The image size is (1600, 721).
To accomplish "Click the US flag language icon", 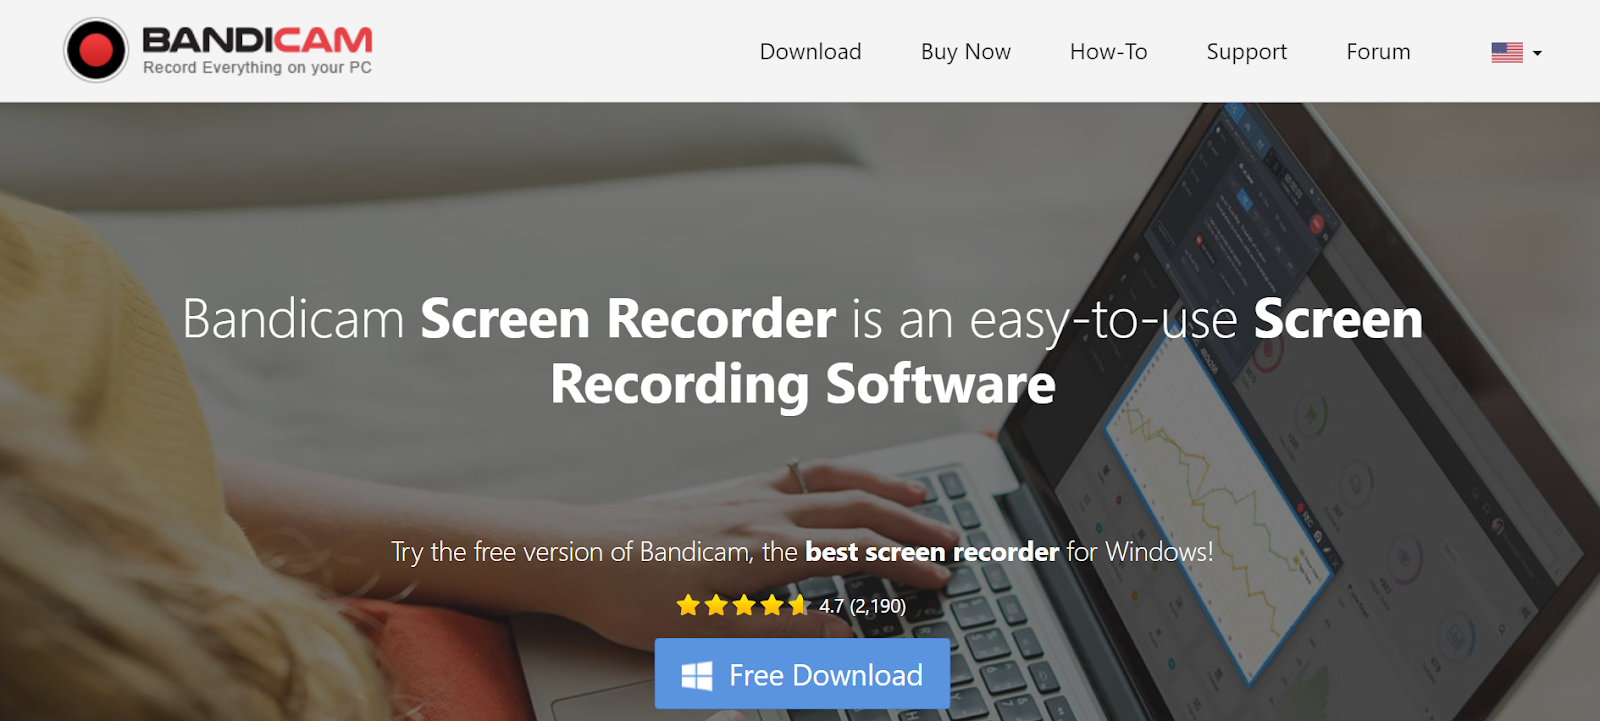I will [1506, 52].
